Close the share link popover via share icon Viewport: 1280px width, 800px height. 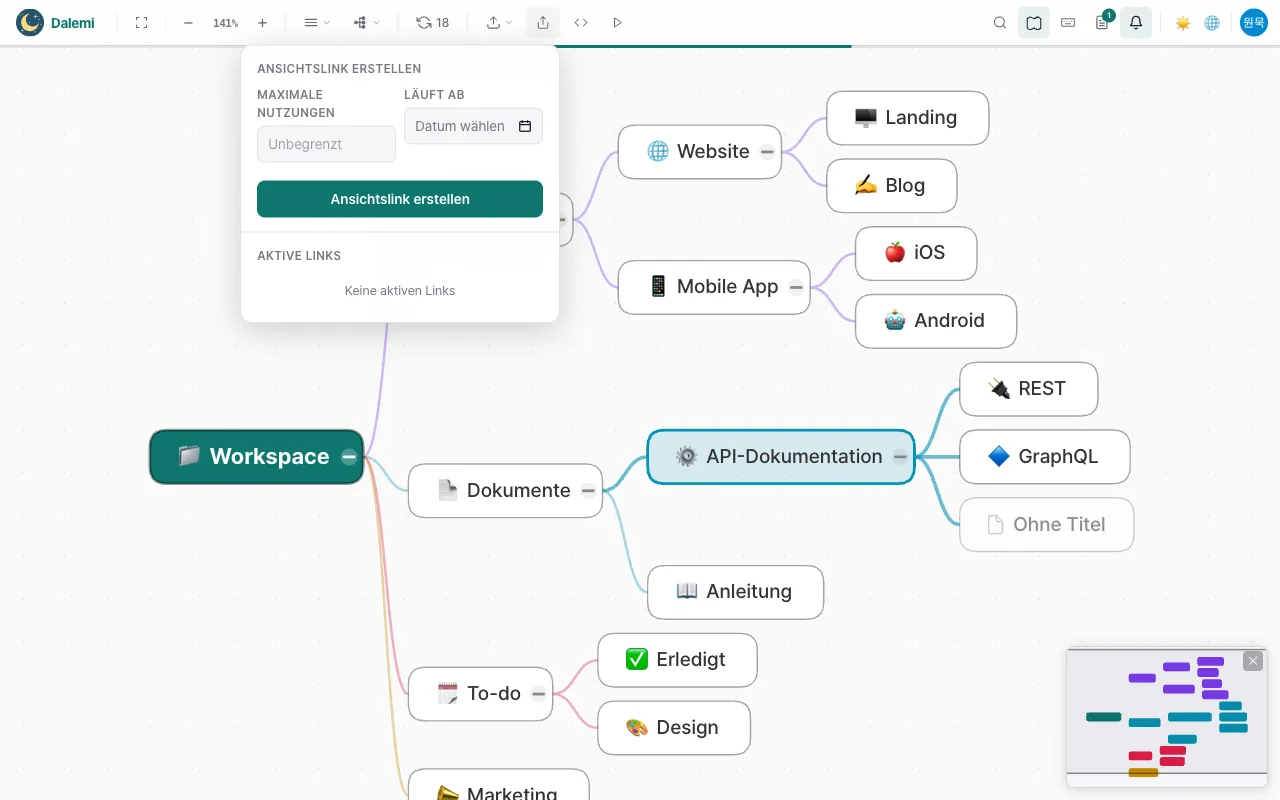pyautogui.click(x=543, y=22)
